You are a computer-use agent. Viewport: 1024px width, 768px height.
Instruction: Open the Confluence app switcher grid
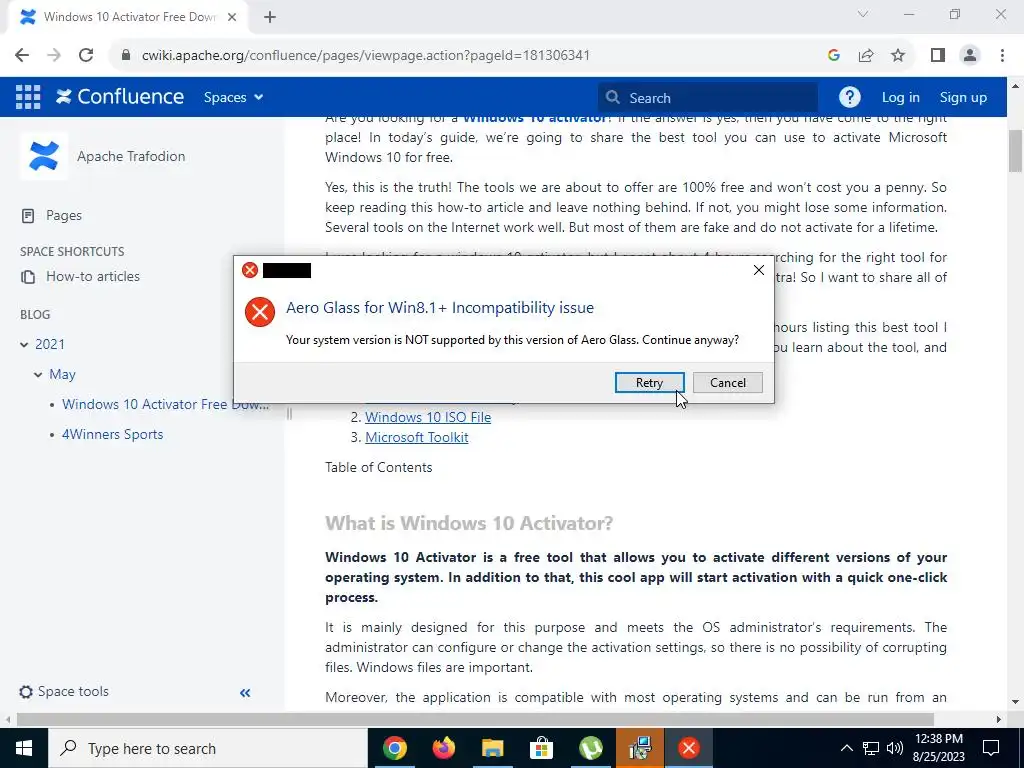point(28,97)
